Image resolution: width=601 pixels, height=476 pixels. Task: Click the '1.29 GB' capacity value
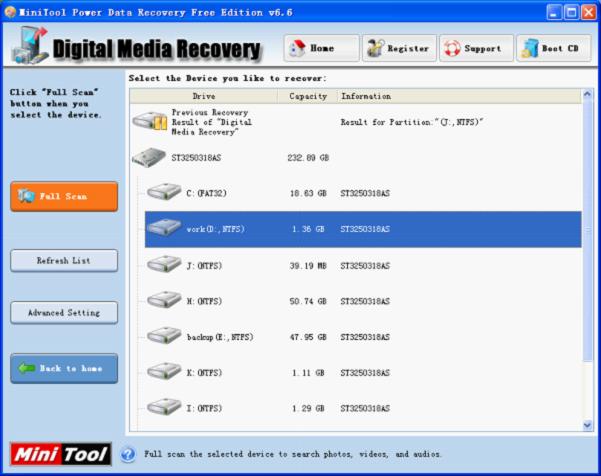pyautogui.click(x=308, y=409)
